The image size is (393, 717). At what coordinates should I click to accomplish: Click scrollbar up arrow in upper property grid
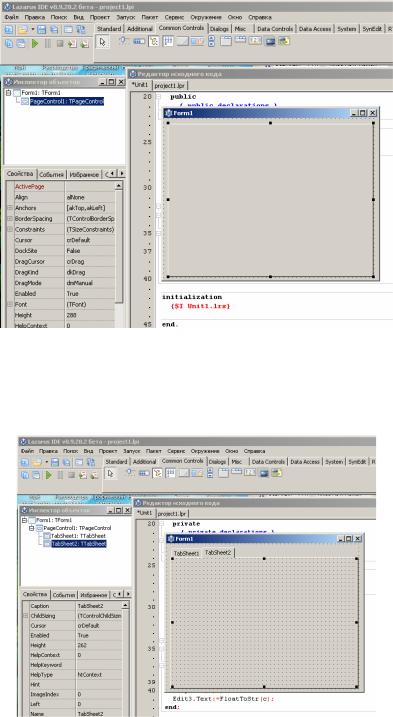[x=118, y=186]
